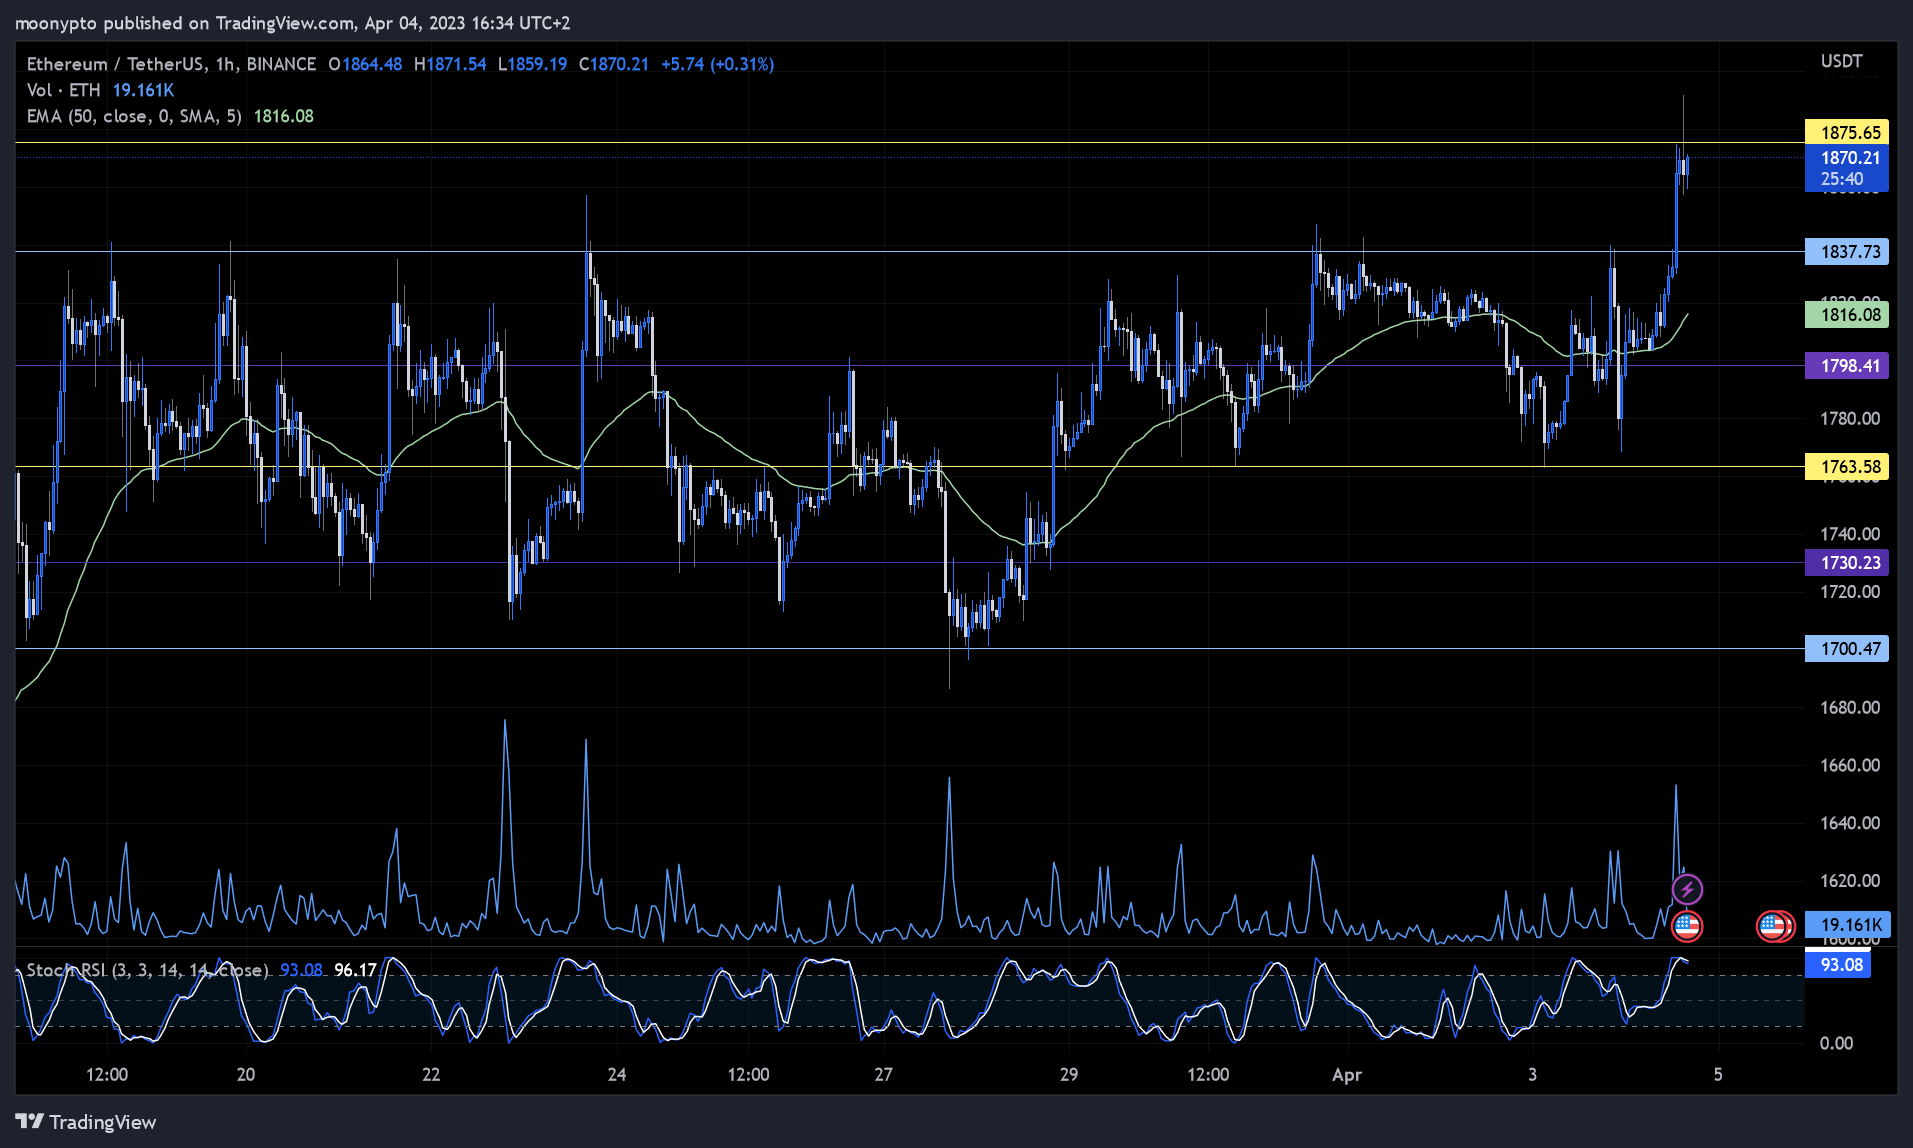Click the change value +5.74 (+0.31%)
Viewport: 1913px width, 1148px height.
click(x=718, y=64)
